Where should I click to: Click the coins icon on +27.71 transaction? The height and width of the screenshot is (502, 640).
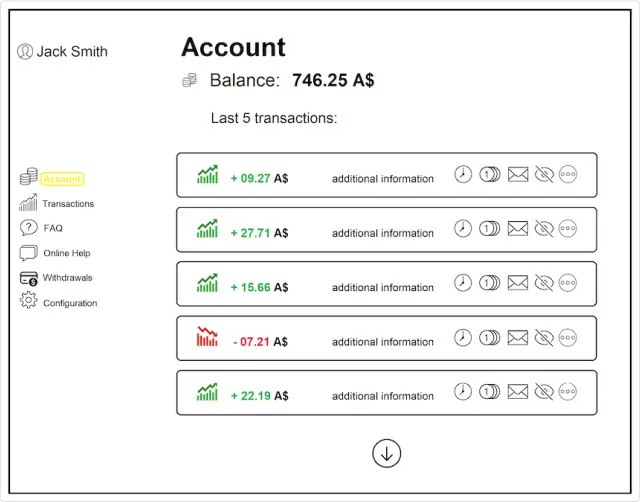[489, 229]
